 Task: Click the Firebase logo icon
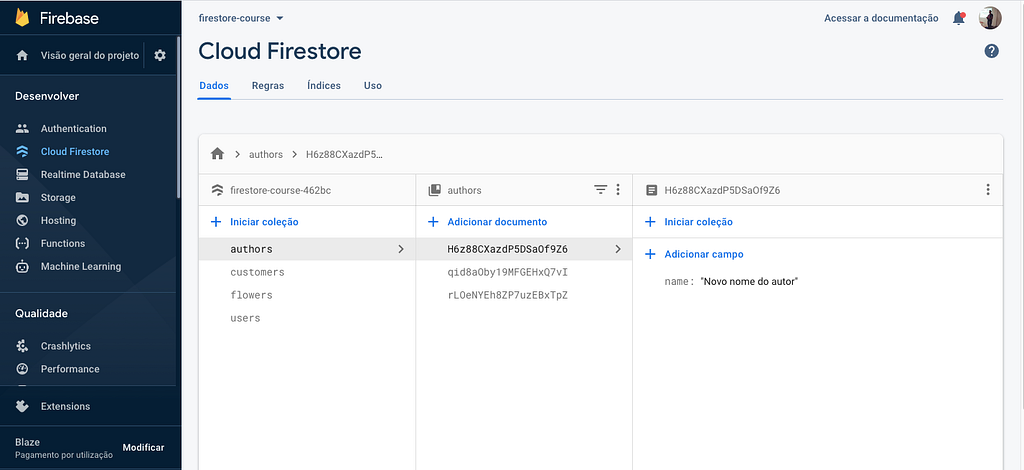pos(23,18)
